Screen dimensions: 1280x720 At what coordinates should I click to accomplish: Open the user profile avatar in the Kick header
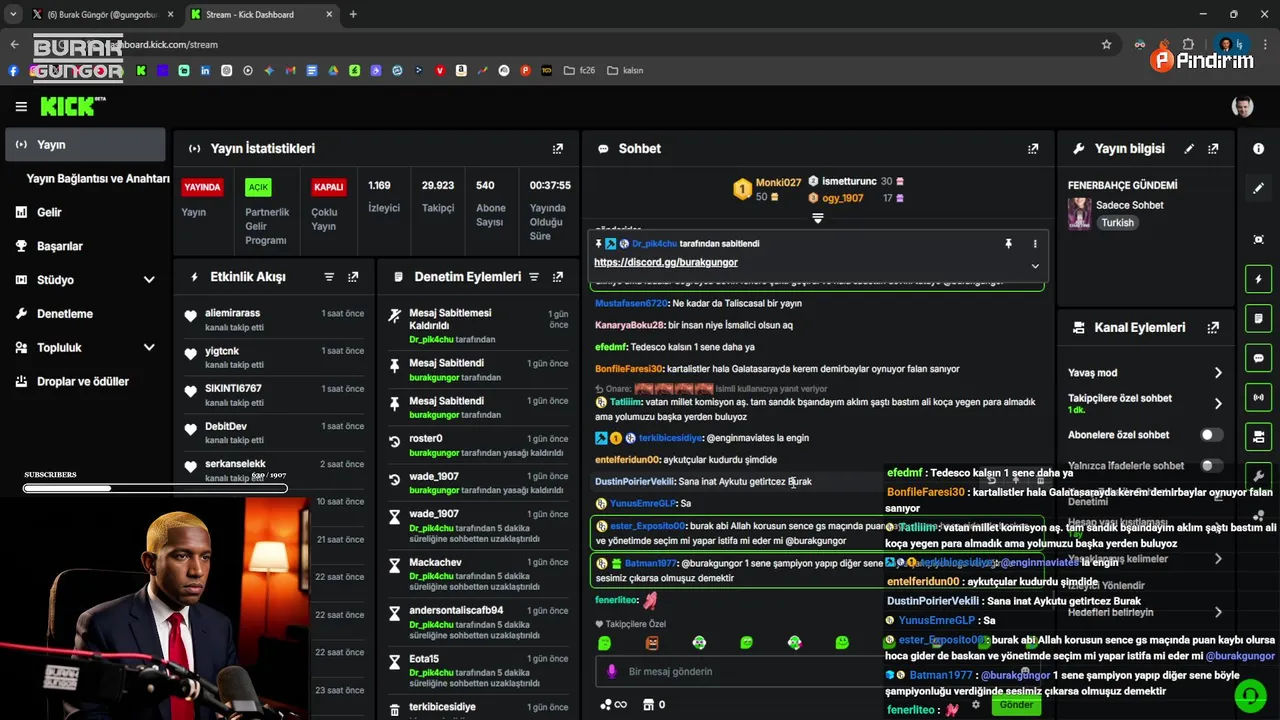pos(1242,107)
